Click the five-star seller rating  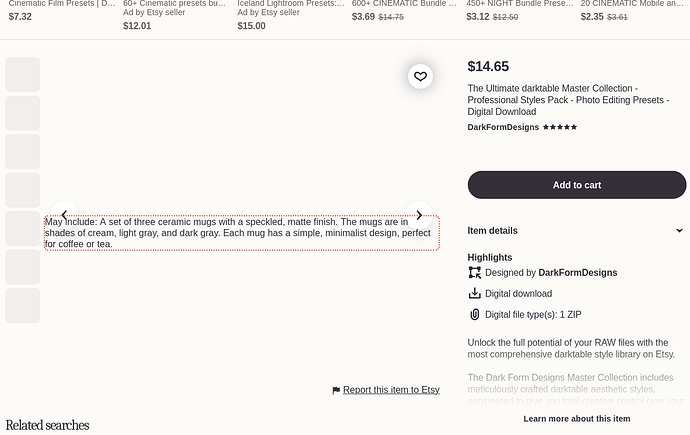560,127
